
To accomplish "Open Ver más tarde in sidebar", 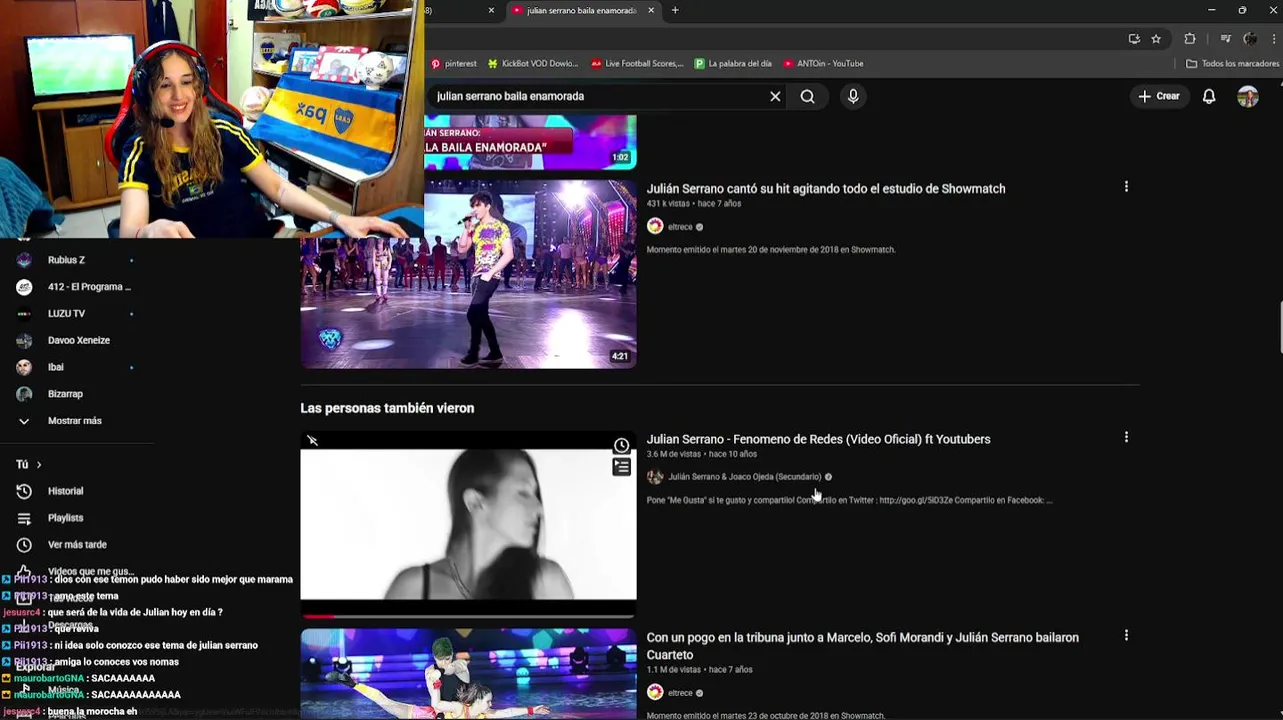I will click(x=75, y=545).
